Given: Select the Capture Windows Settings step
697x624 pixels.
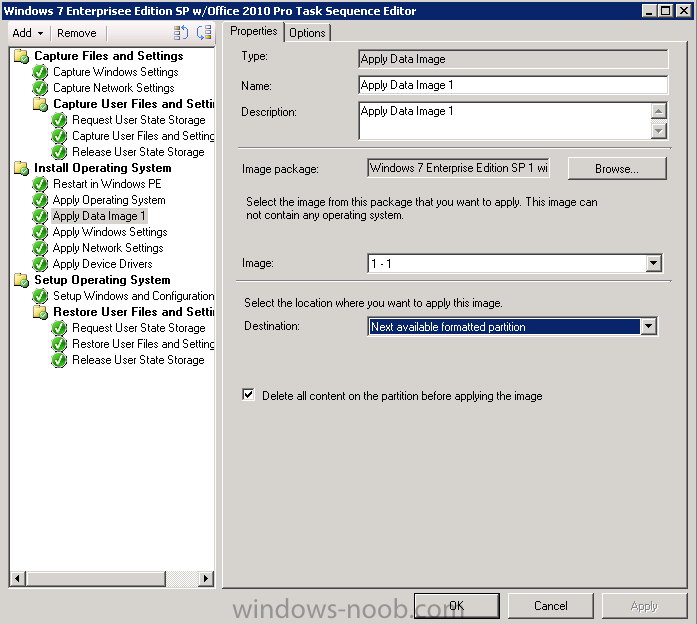Looking at the screenshot, I should (x=116, y=72).
